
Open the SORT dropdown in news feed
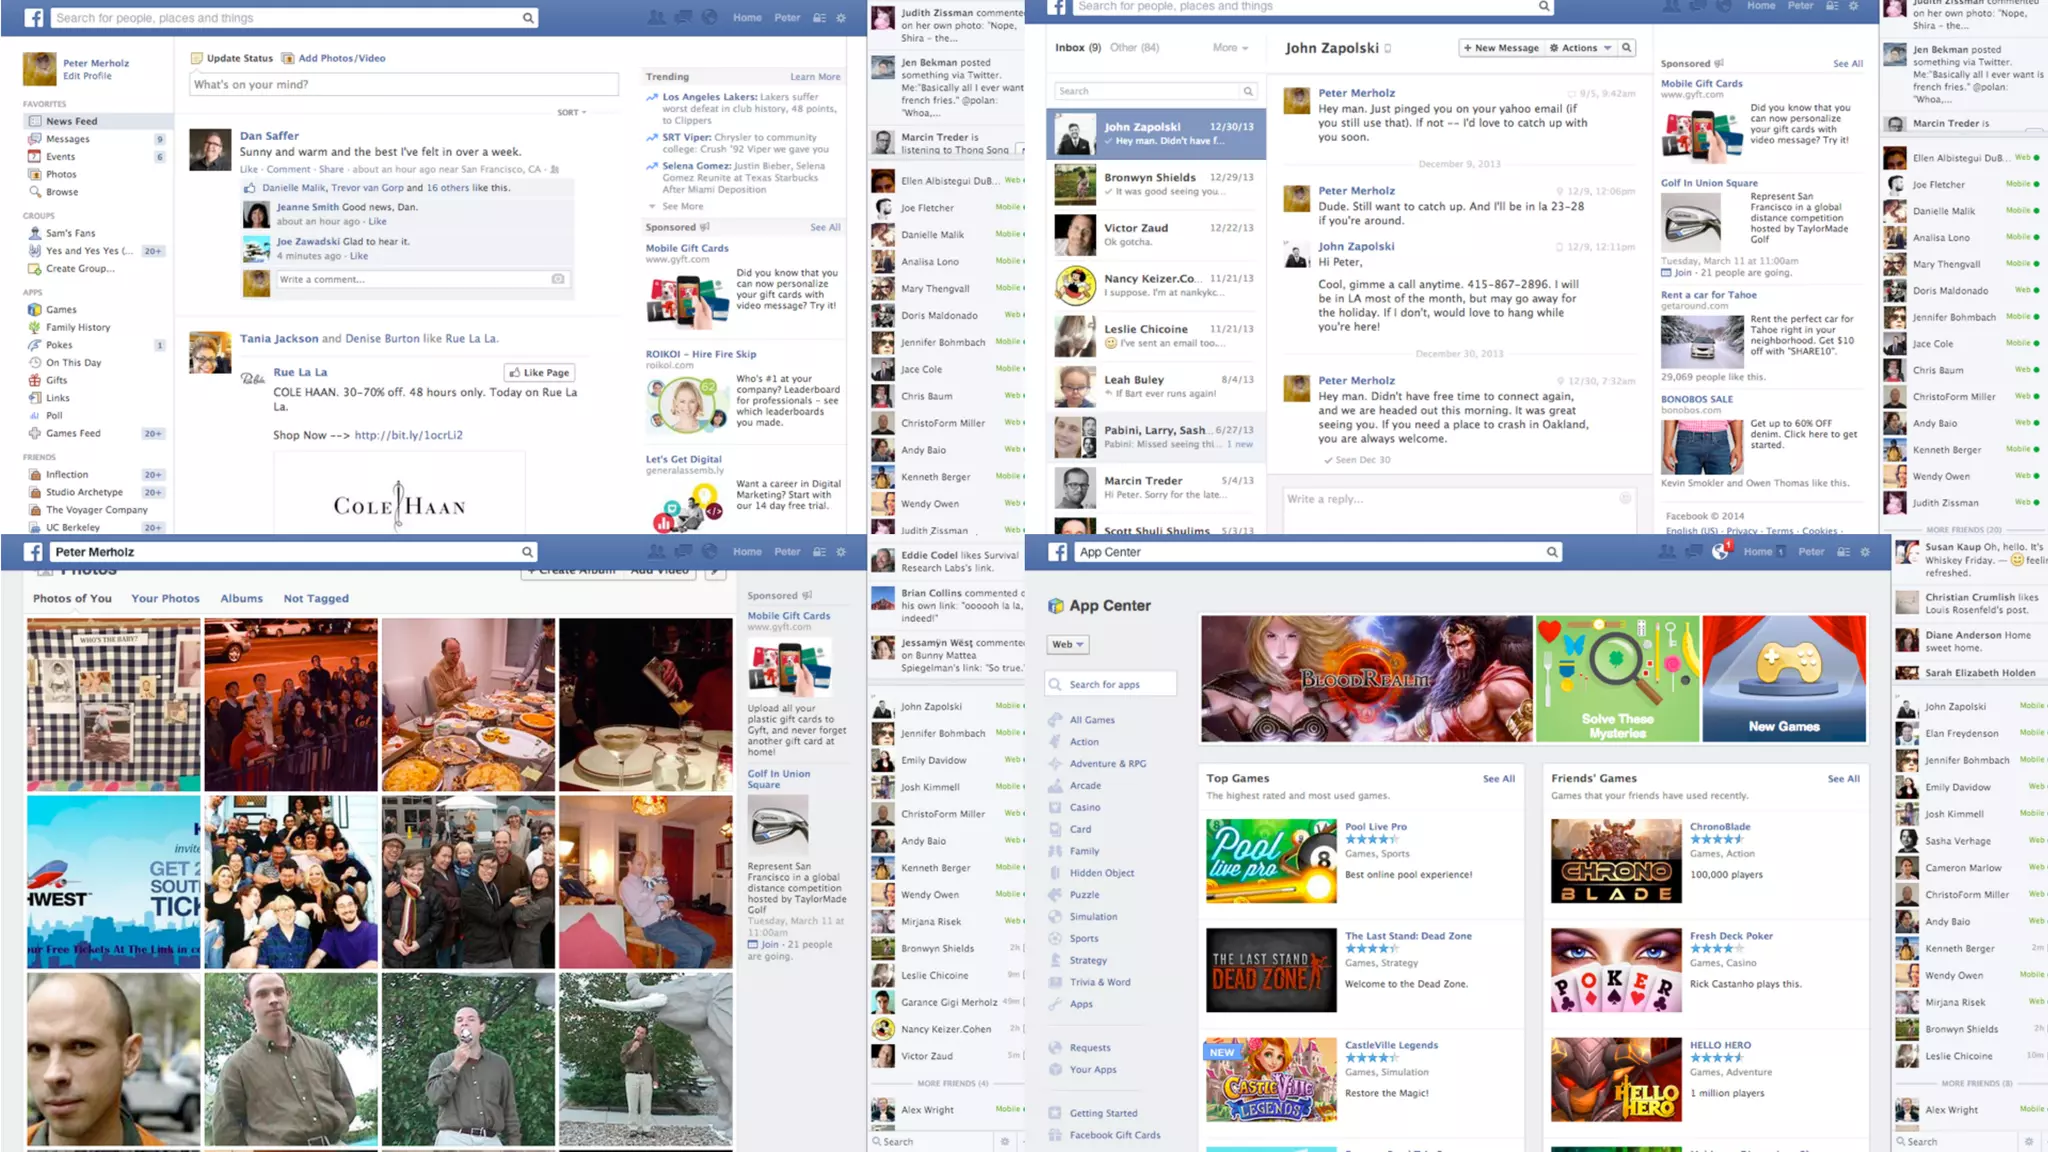pos(571,112)
